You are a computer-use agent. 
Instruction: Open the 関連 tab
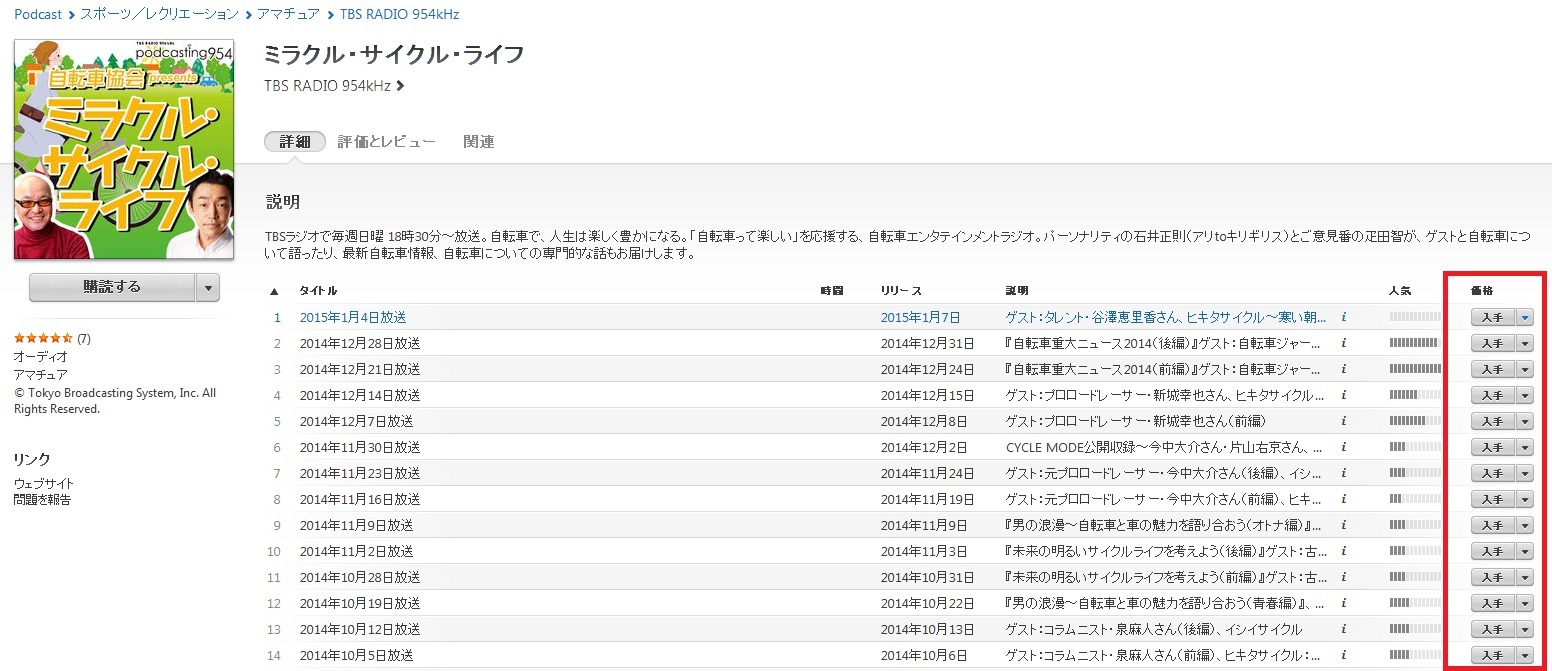[478, 141]
